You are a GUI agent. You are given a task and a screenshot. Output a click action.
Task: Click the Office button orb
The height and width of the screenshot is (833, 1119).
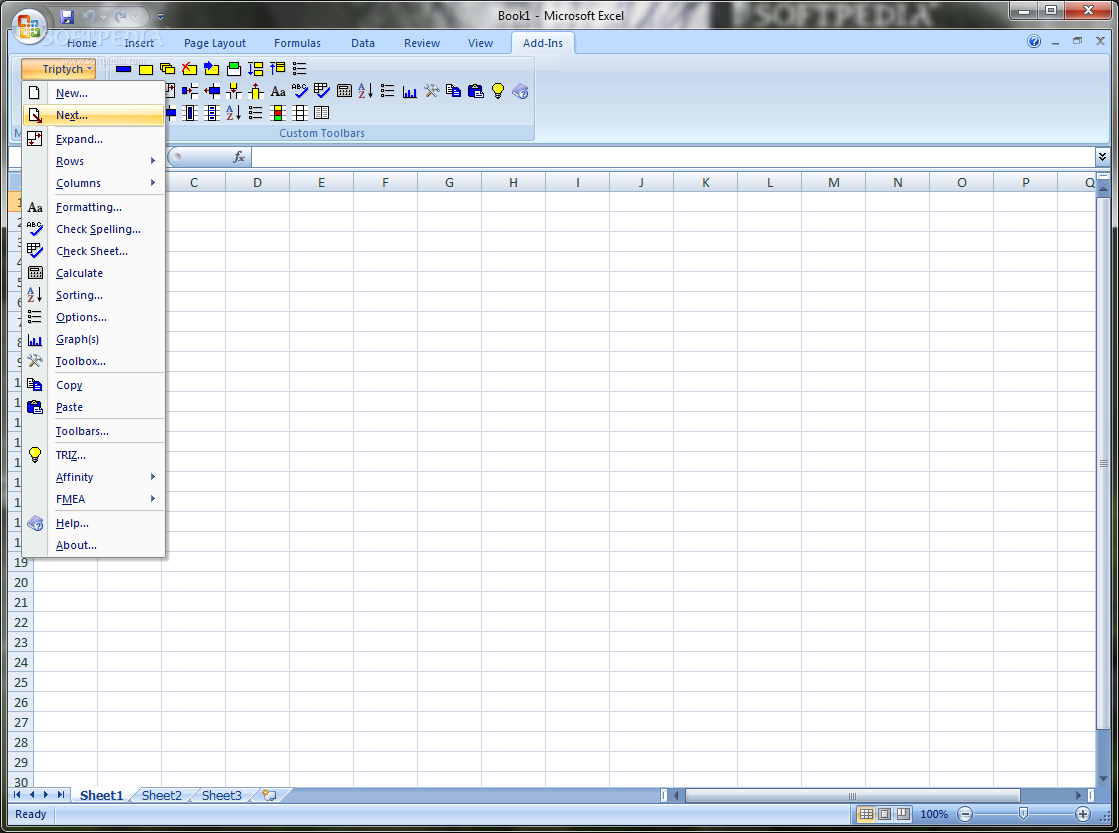coord(29,26)
